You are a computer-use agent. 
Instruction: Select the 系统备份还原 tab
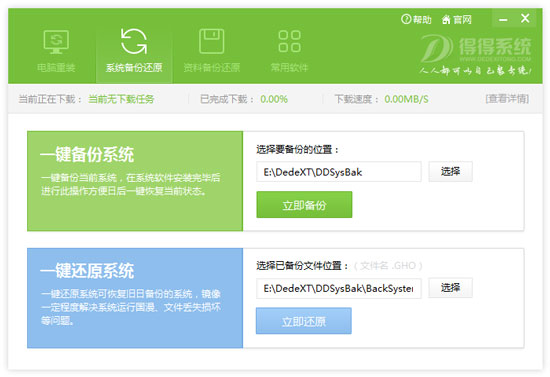pos(134,51)
